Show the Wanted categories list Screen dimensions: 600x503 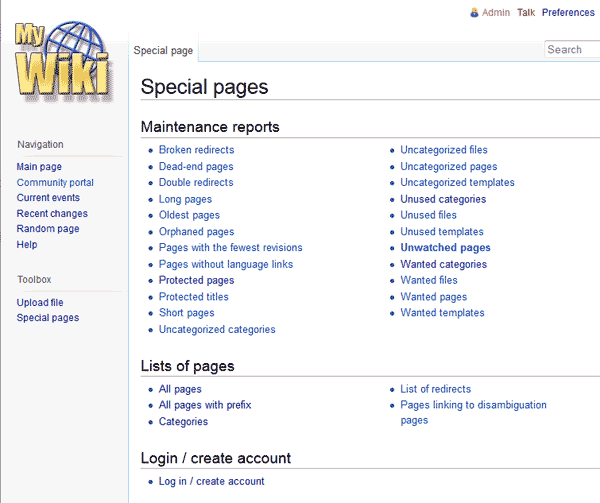tap(443, 265)
